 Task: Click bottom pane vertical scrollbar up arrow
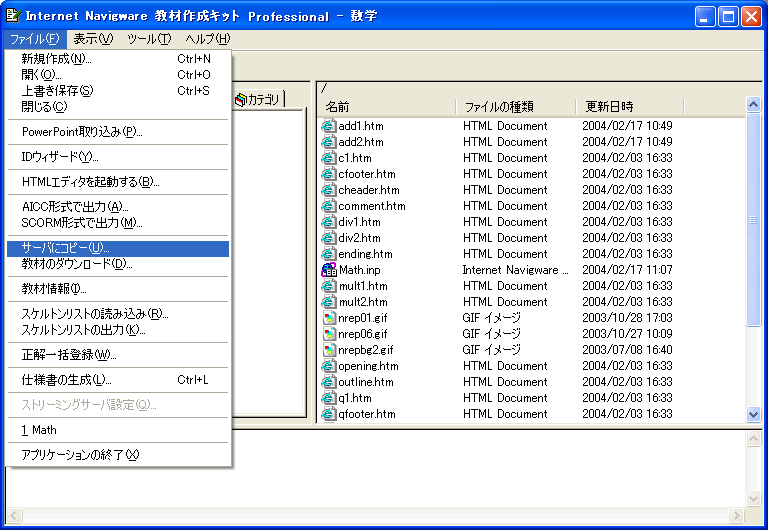pyautogui.click(x=753, y=439)
